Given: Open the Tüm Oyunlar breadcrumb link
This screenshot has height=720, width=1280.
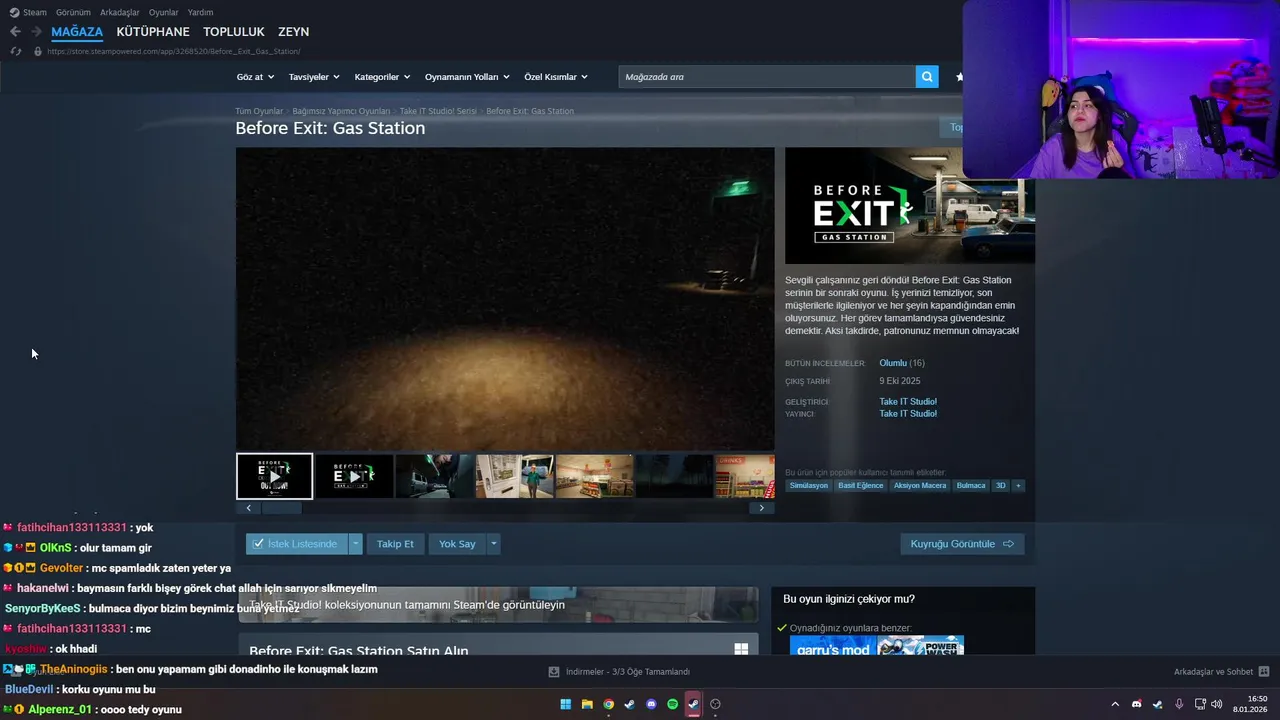Looking at the screenshot, I should (x=259, y=111).
